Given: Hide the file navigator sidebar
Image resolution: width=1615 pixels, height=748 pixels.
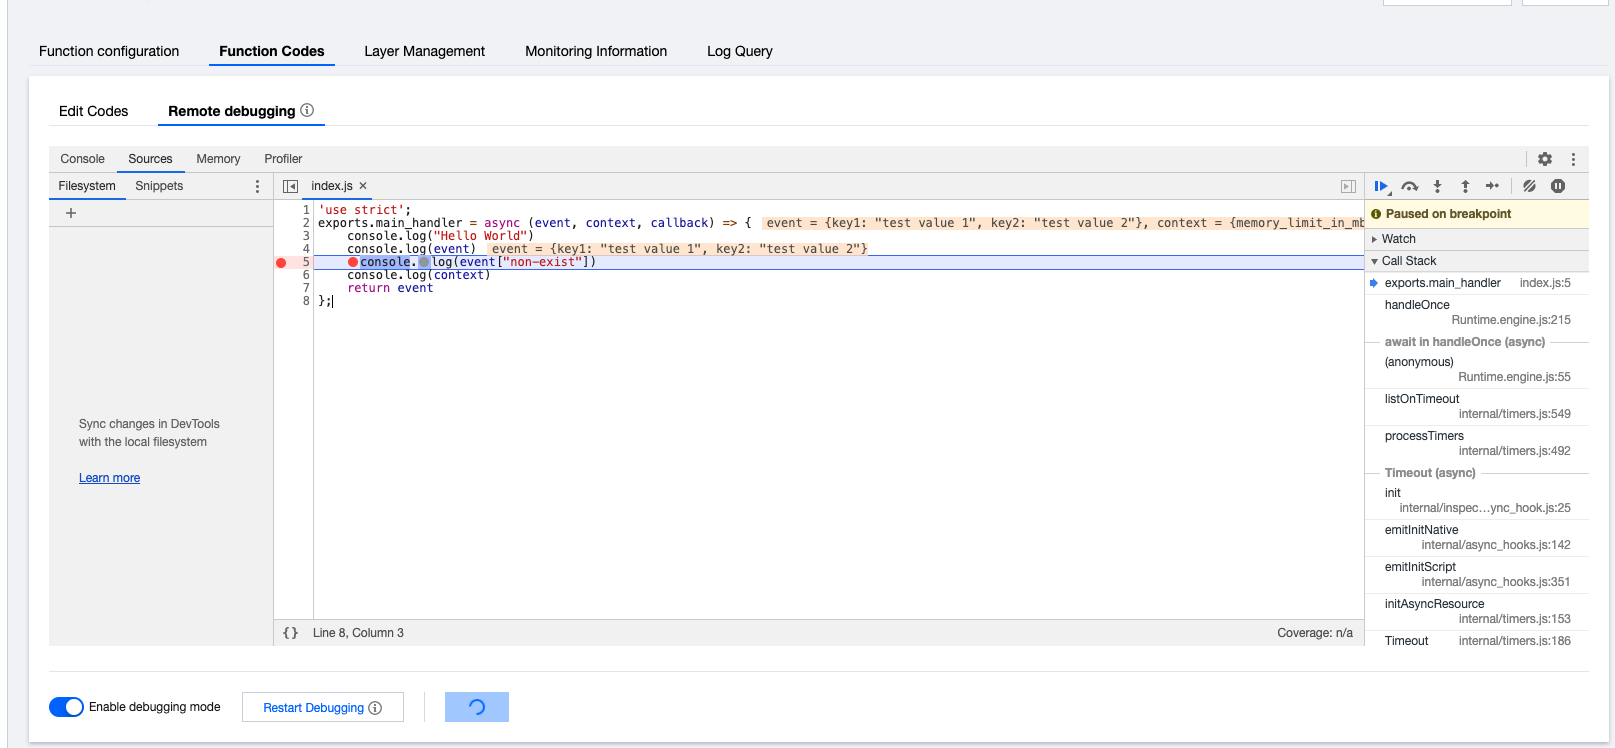Looking at the screenshot, I should (x=290, y=186).
